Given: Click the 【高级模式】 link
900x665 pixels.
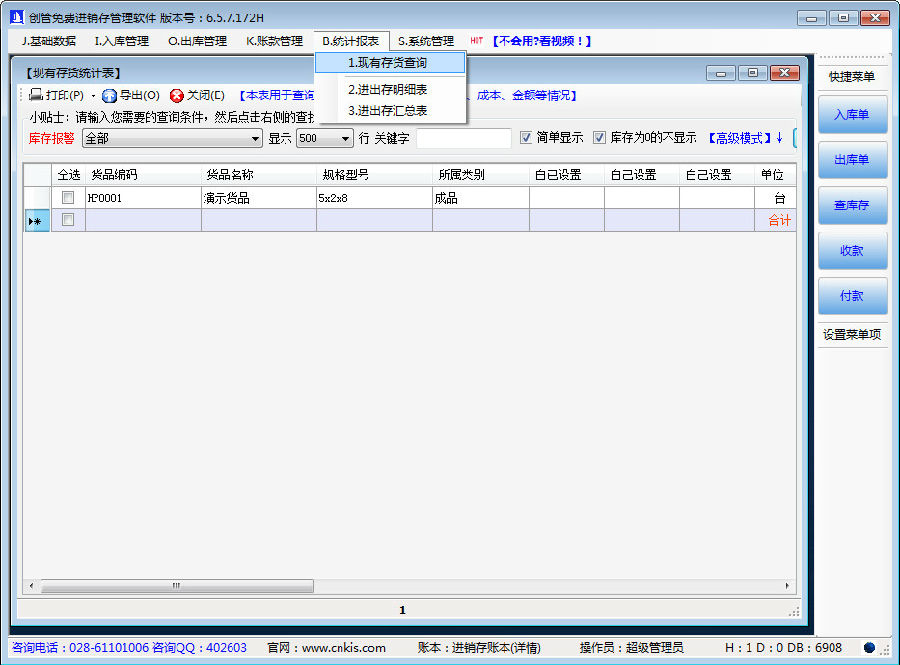Looking at the screenshot, I should click(x=740, y=138).
